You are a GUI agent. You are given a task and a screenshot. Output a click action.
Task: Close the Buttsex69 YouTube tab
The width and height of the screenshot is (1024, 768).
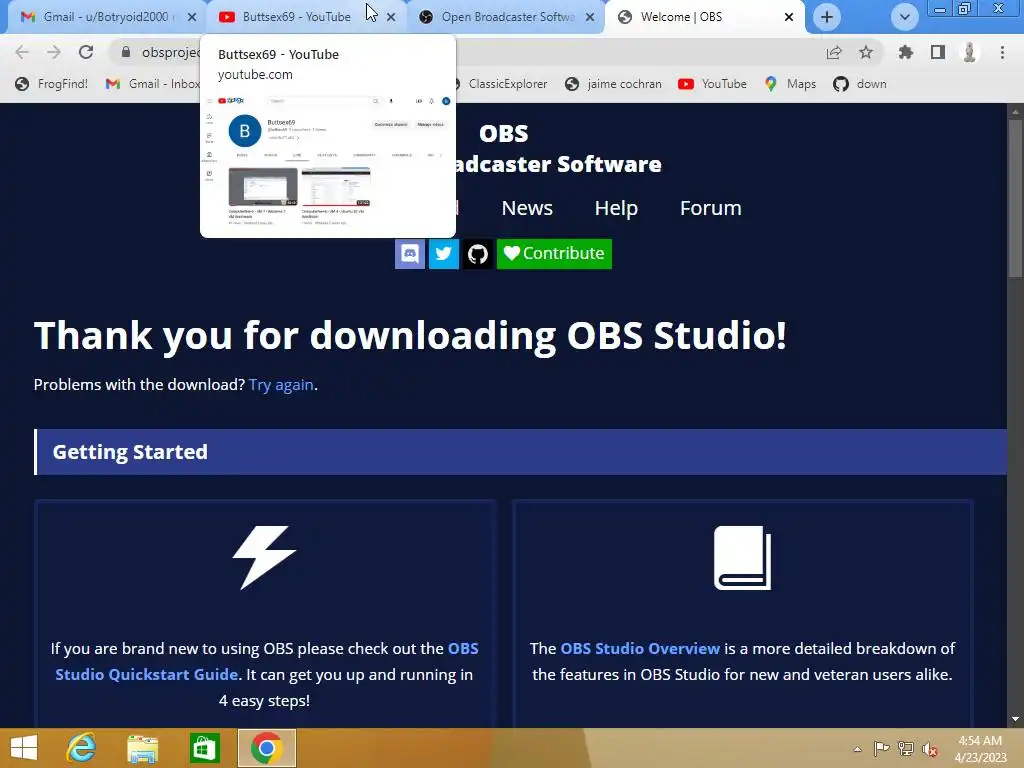pos(391,18)
